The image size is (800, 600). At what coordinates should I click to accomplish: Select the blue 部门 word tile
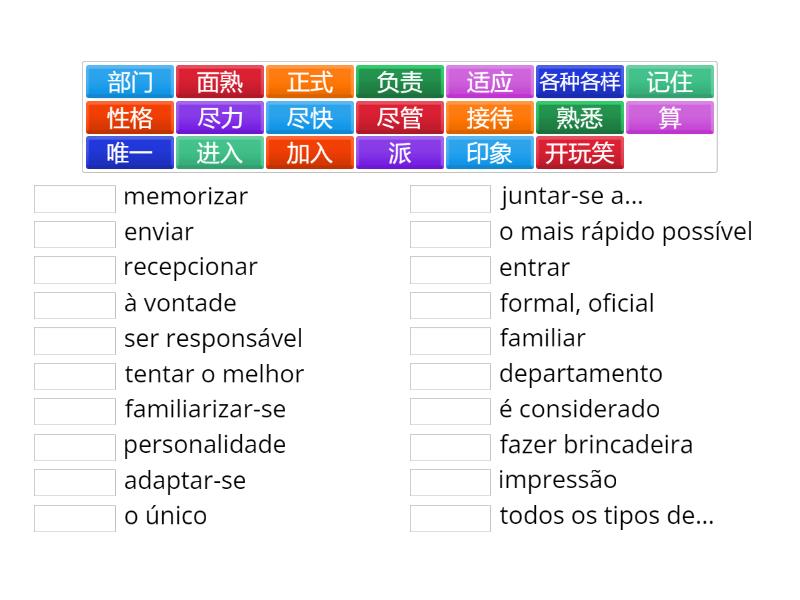[130, 82]
